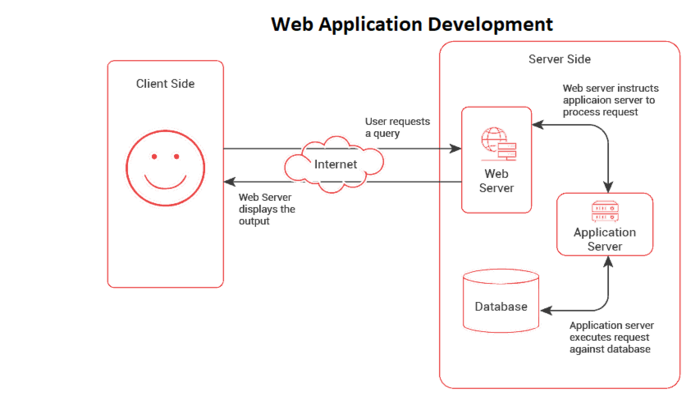Select the 'Application Server' text label
The height and width of the screenshot is (400, 700).
coord(605,239)
